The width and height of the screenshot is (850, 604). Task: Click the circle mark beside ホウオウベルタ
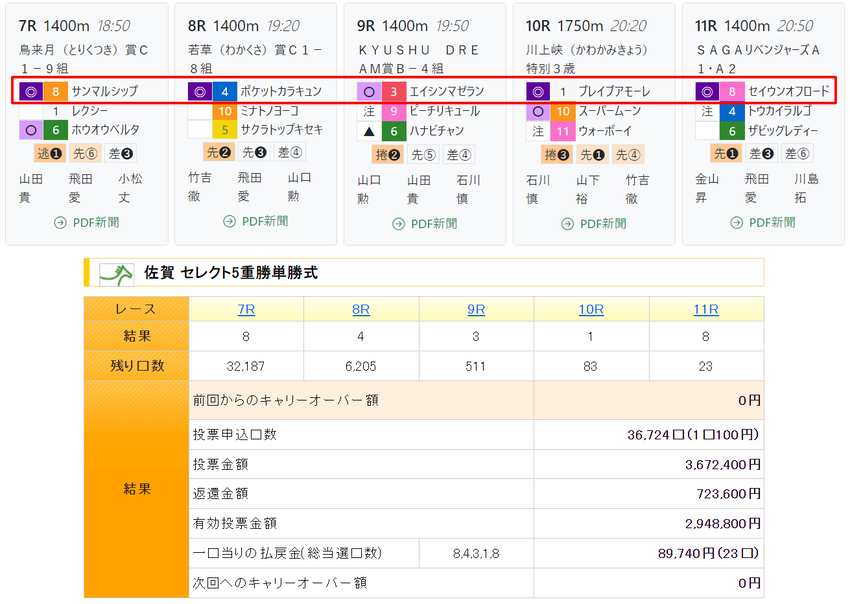(x=31, y=130)
